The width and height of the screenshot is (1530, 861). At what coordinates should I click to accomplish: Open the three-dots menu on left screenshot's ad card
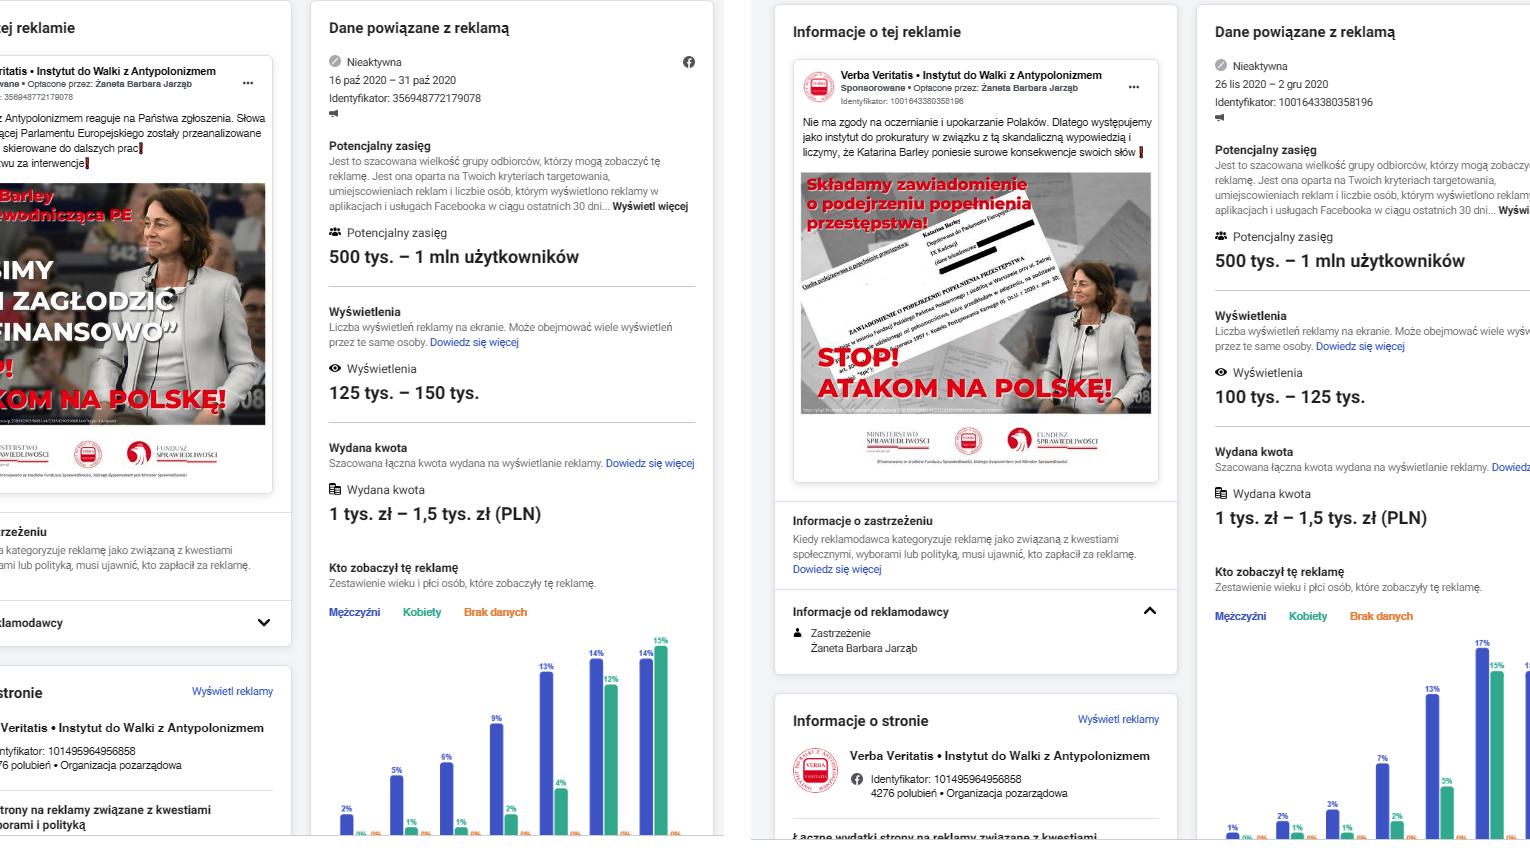[248, 84]
